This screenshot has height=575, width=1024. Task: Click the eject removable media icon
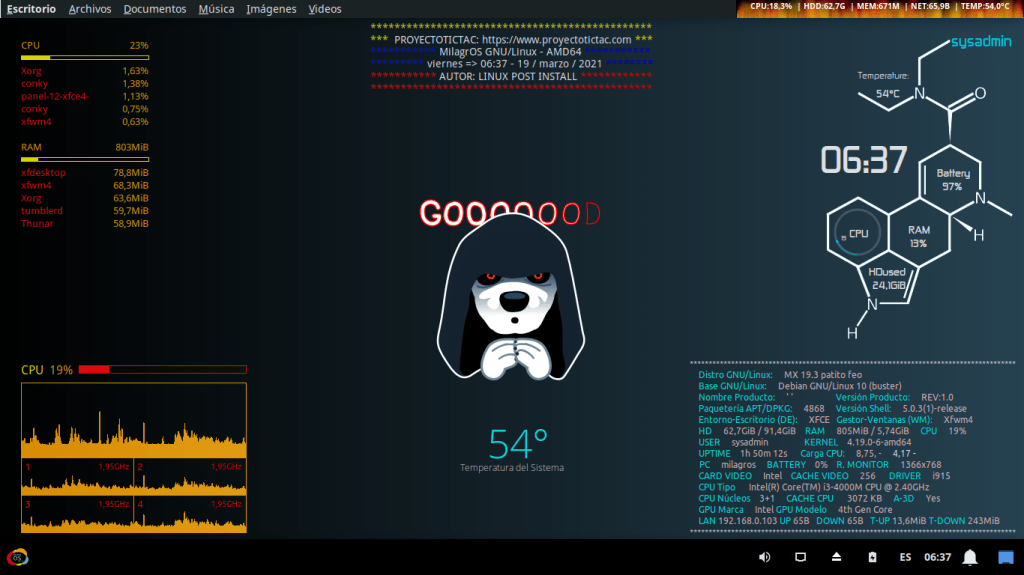pyautogui.click(x=836, y=557)
